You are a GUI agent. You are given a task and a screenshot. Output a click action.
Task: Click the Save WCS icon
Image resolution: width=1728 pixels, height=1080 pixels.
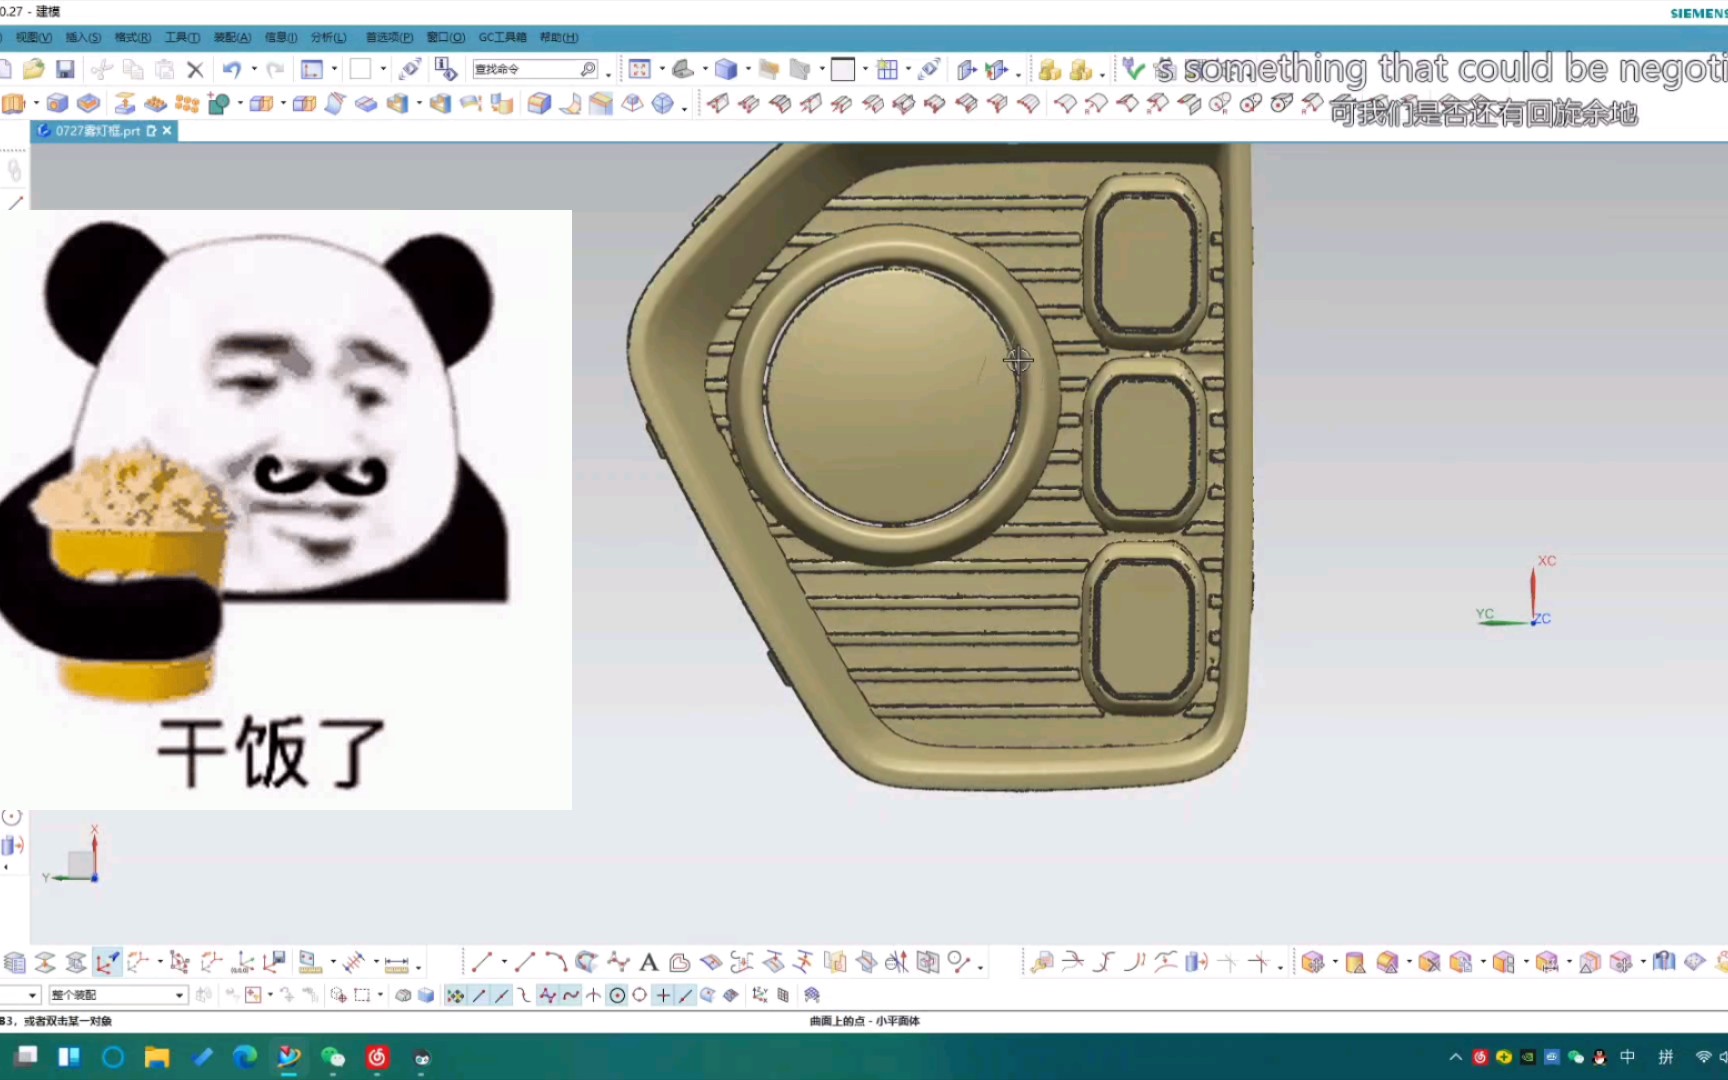coord(274,962)
